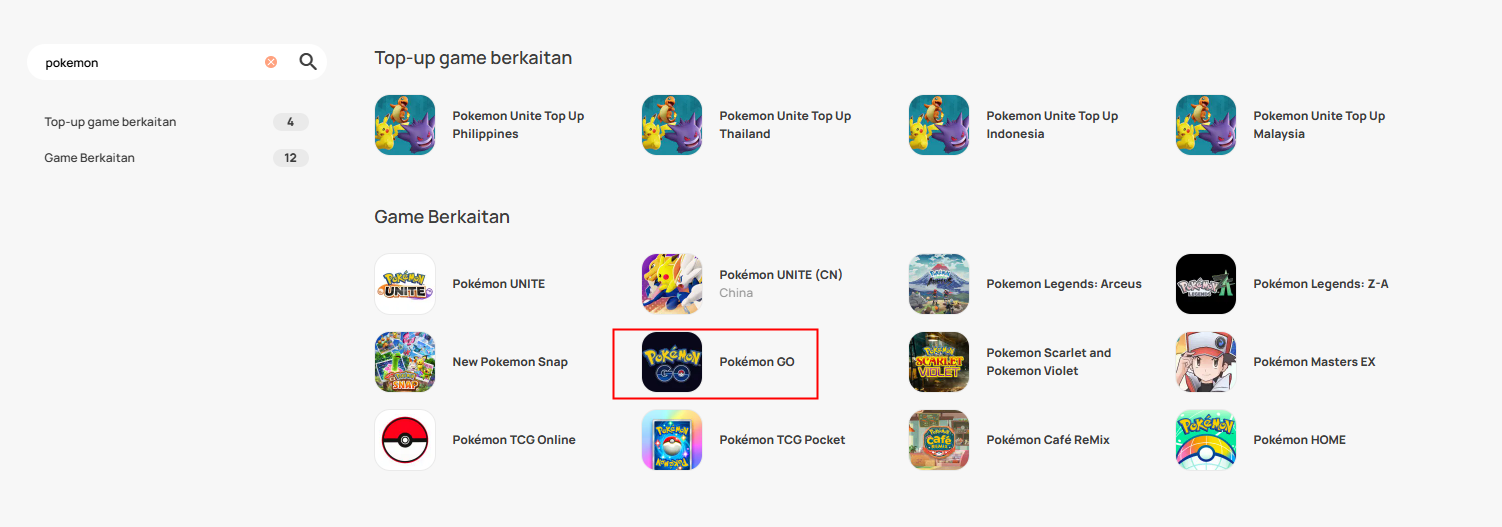Open the Pokémon TCG Online Pokéball icon
The height and width of the screenshot is (527, 1502).
pos(405,440)
